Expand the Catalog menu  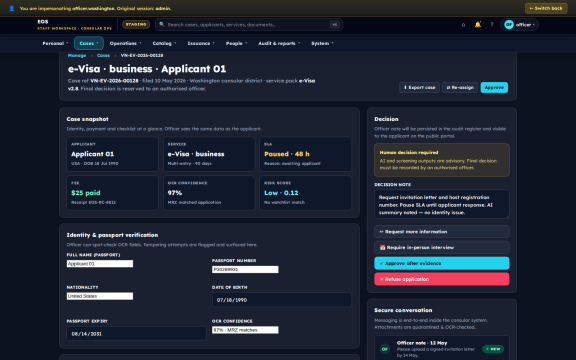164,43
